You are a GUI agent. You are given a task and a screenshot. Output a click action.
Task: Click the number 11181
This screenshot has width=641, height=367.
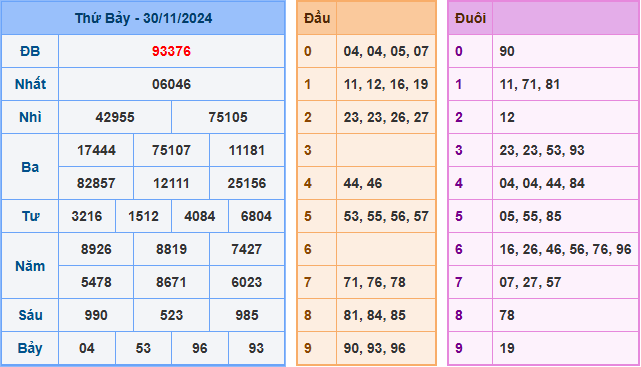[247, 150]
